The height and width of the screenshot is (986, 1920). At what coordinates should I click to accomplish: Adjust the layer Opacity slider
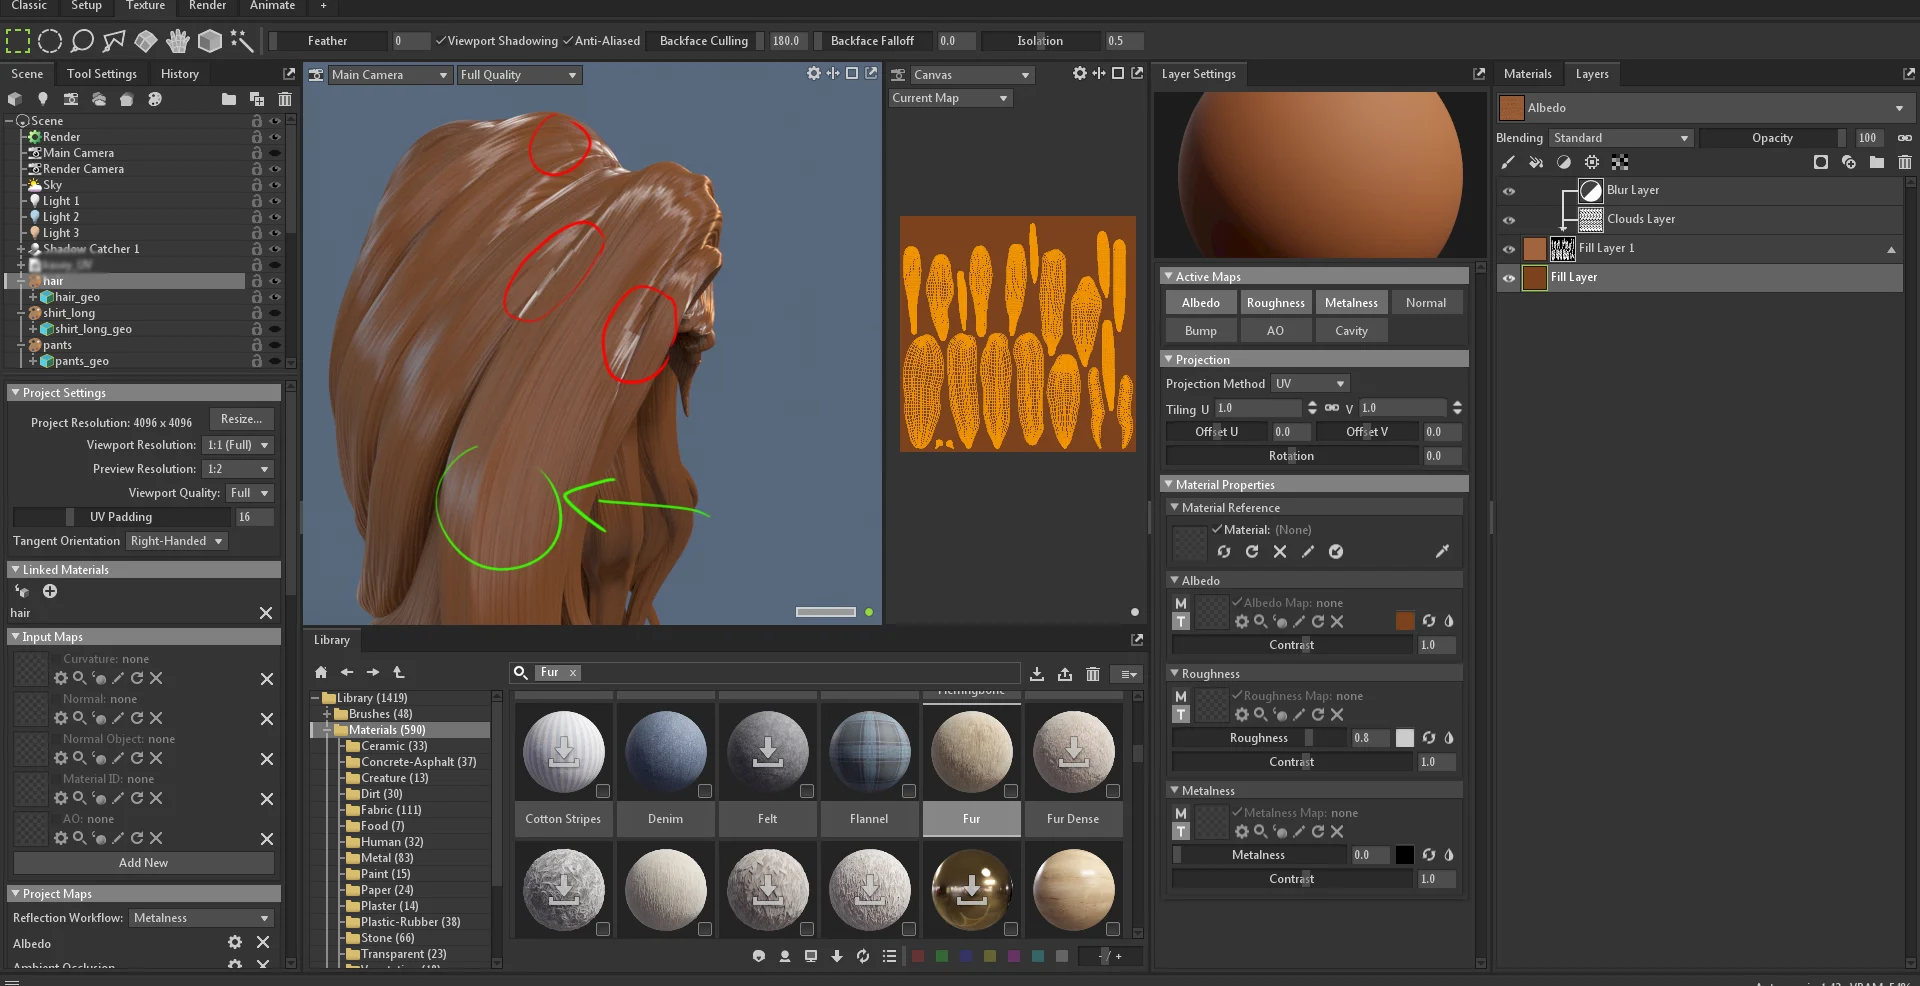pyautogui.click(x=1772, y=138)
